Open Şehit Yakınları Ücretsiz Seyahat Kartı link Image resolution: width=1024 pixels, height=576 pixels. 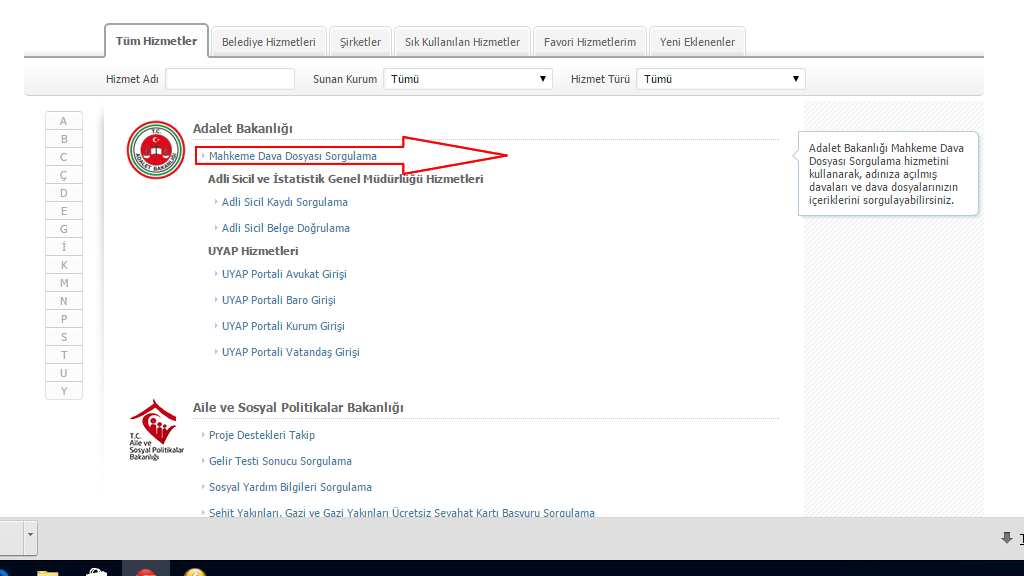click(402, 513)
